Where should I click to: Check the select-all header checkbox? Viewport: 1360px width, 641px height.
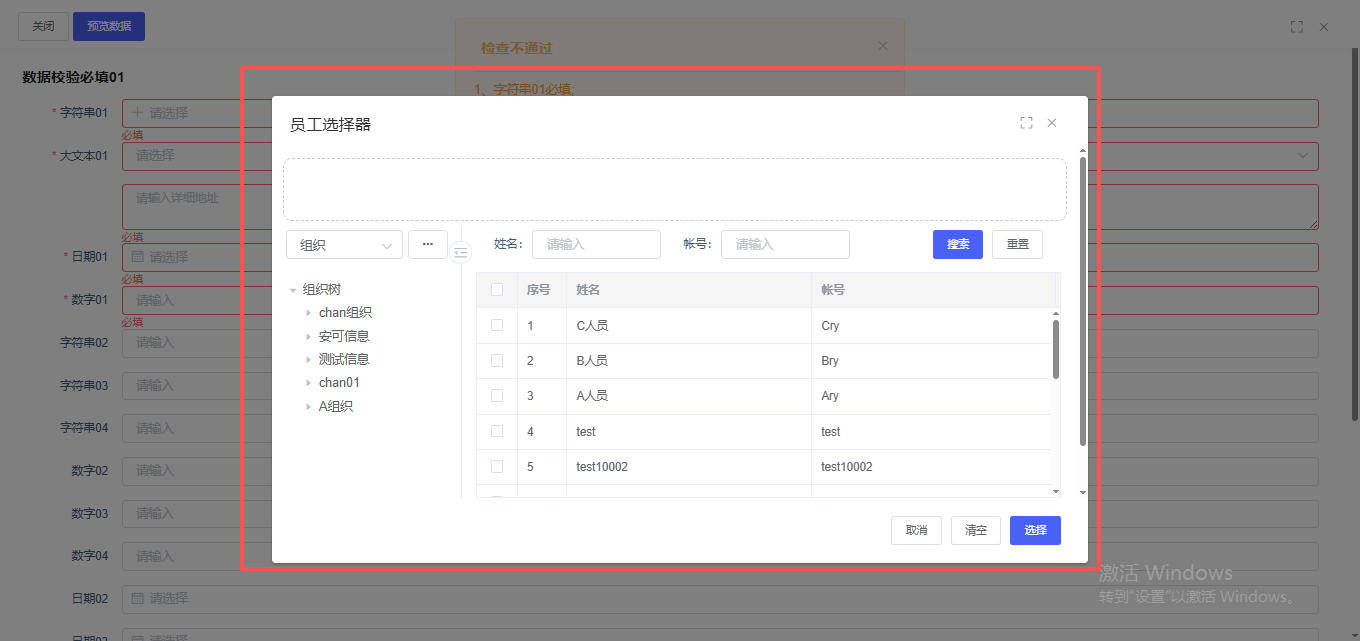[497, 290]
